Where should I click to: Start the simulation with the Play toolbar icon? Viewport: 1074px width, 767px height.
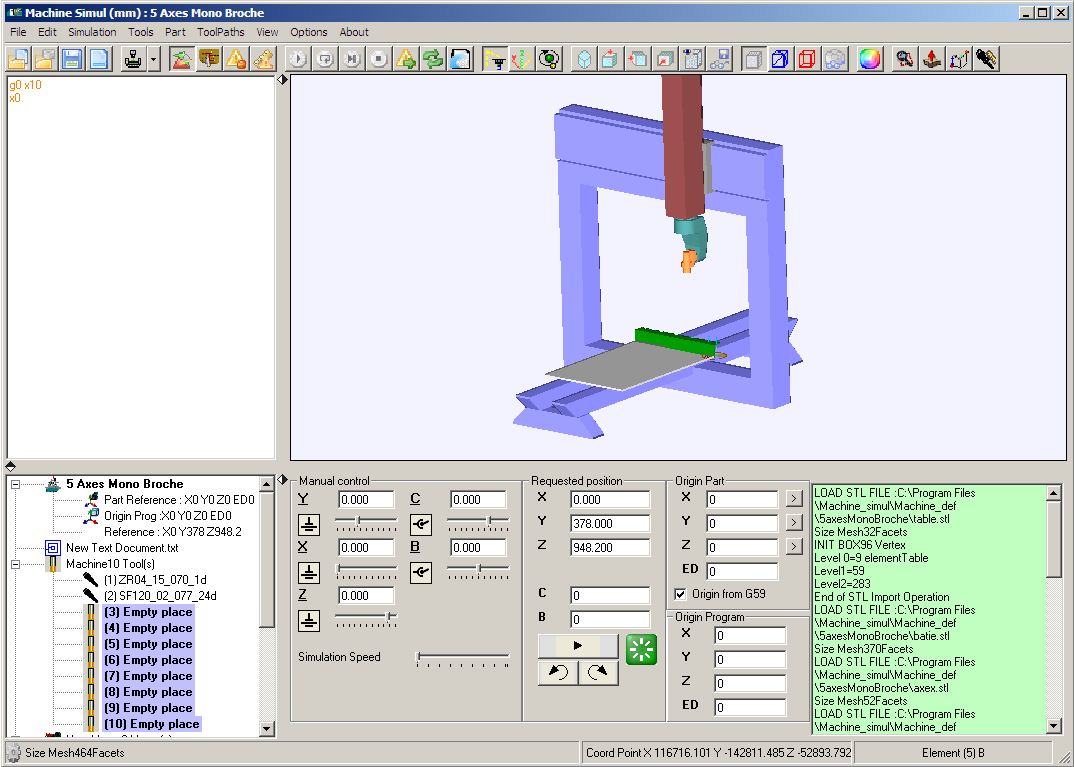[298, 59]
